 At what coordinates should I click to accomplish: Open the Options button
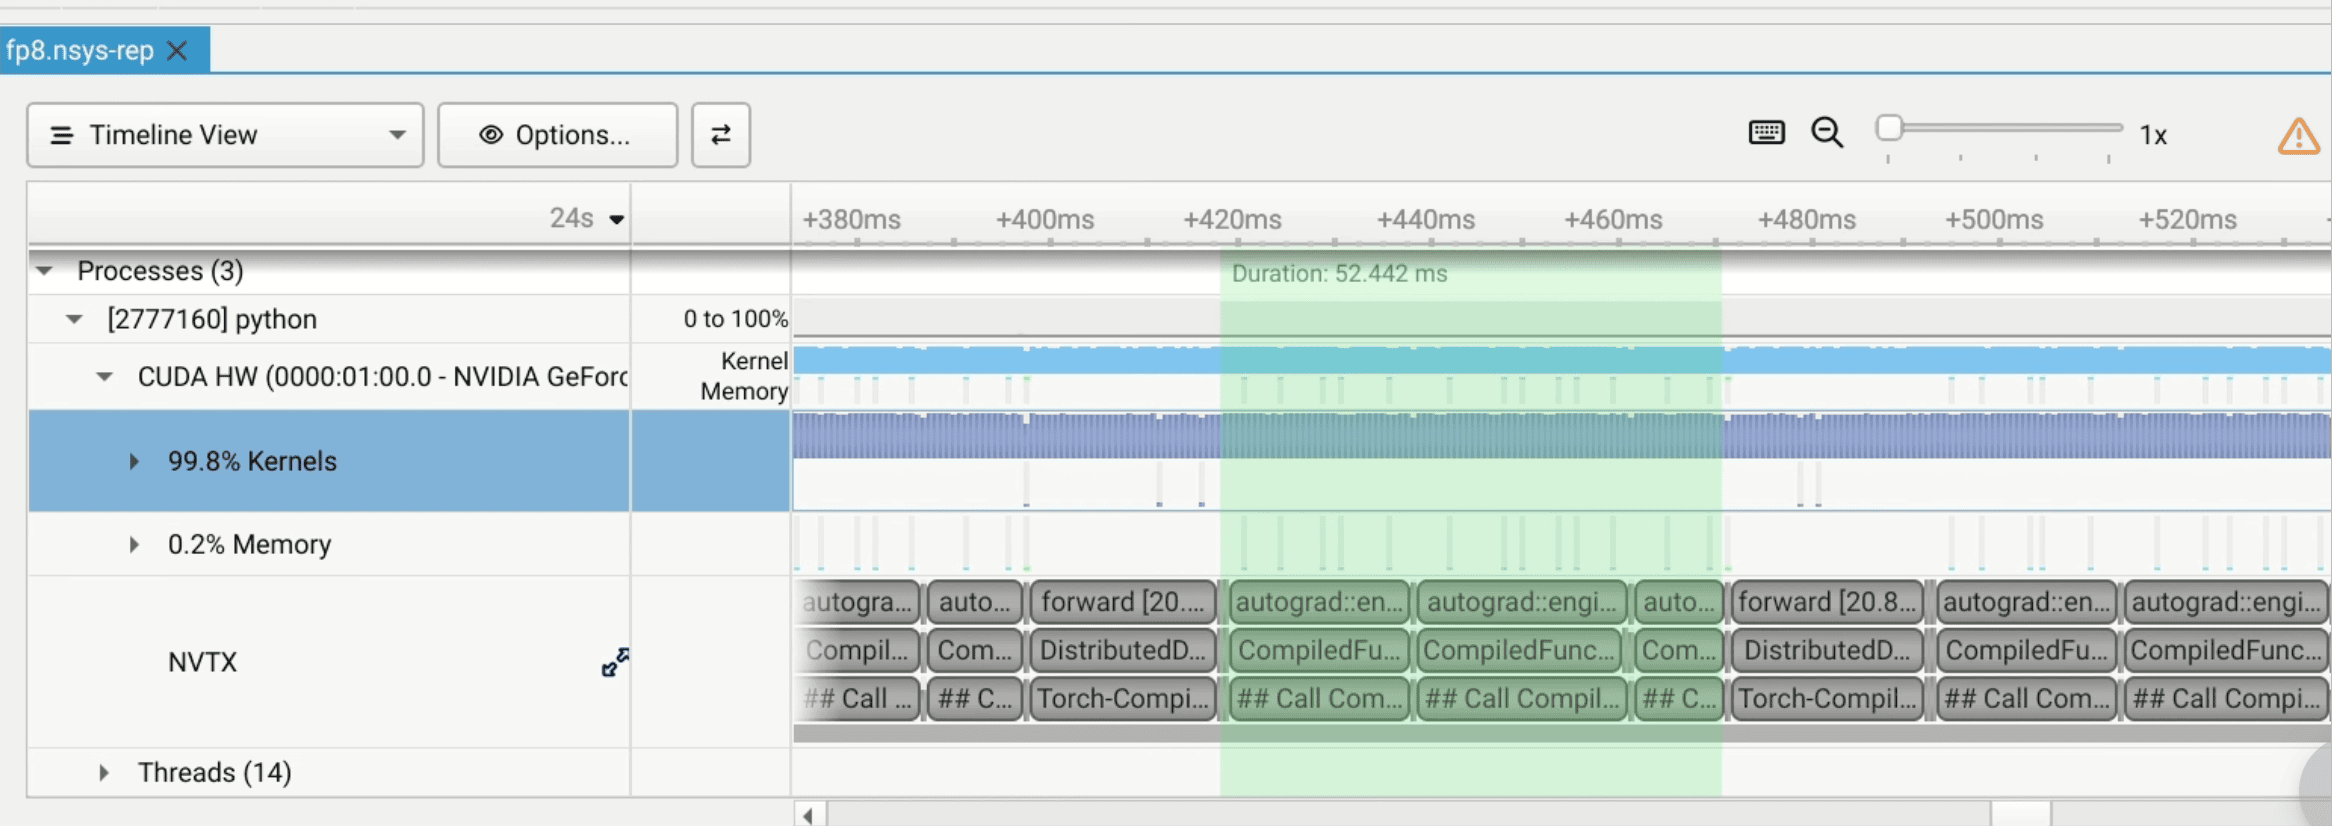[x=557, y=135]
